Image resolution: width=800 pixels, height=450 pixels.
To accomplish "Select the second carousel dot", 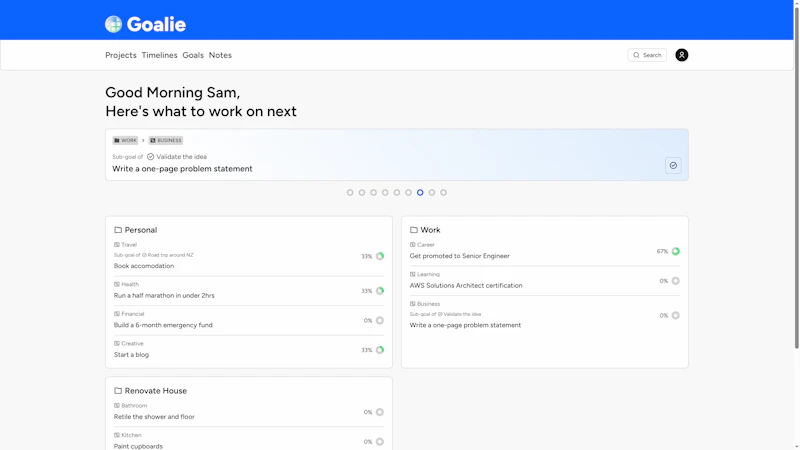I will pyautogui.click(x=362, y=192).
